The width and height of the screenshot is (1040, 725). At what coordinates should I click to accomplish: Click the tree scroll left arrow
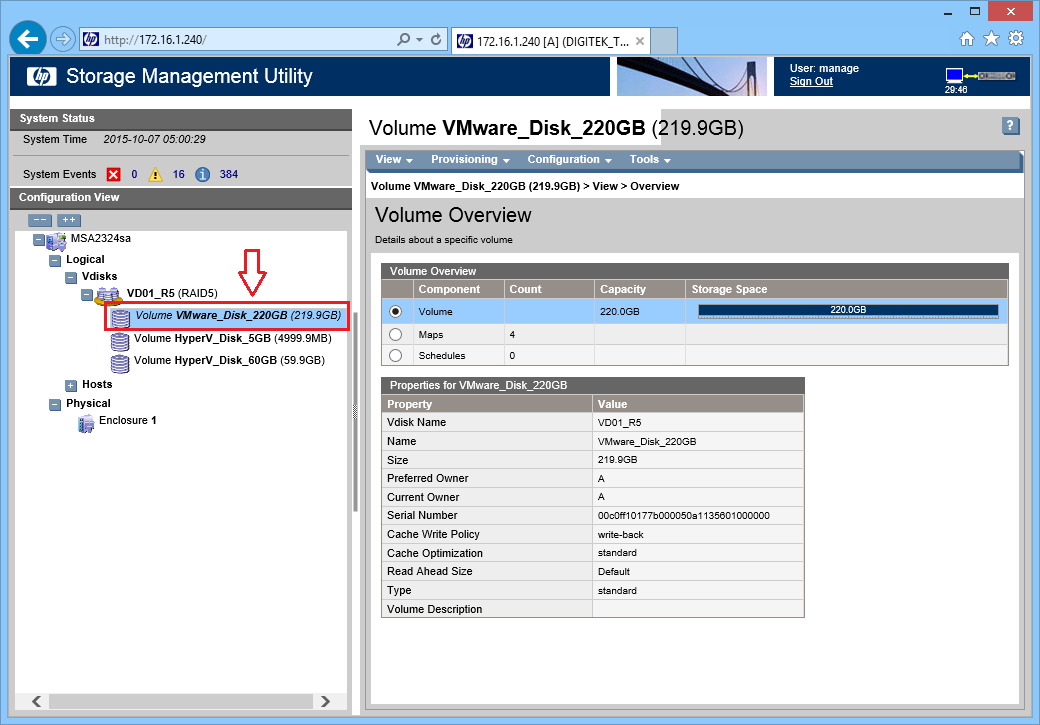(x=36, y=701)
